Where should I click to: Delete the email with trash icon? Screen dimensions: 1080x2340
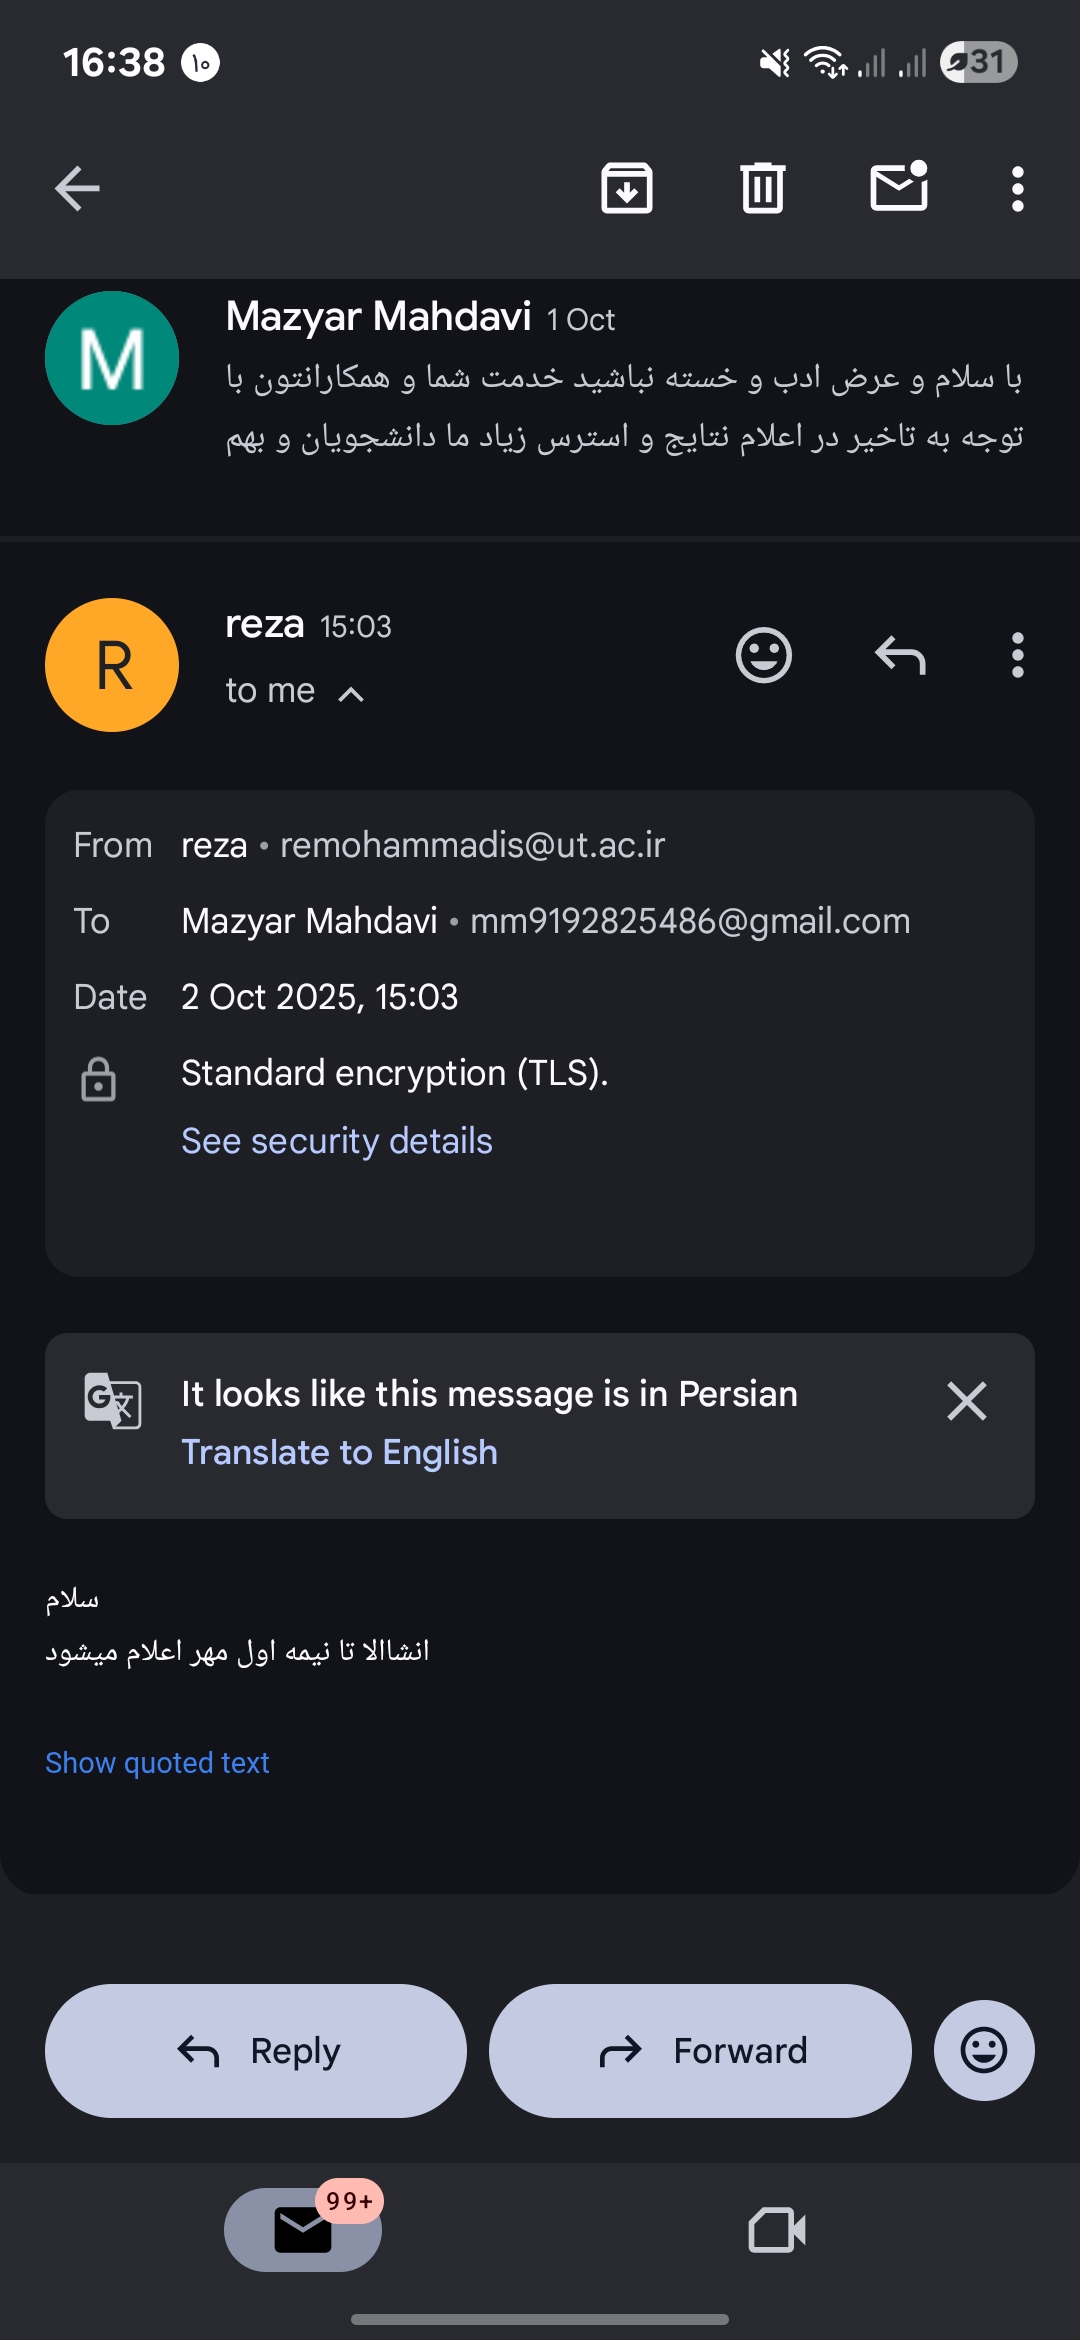point(763,188)
